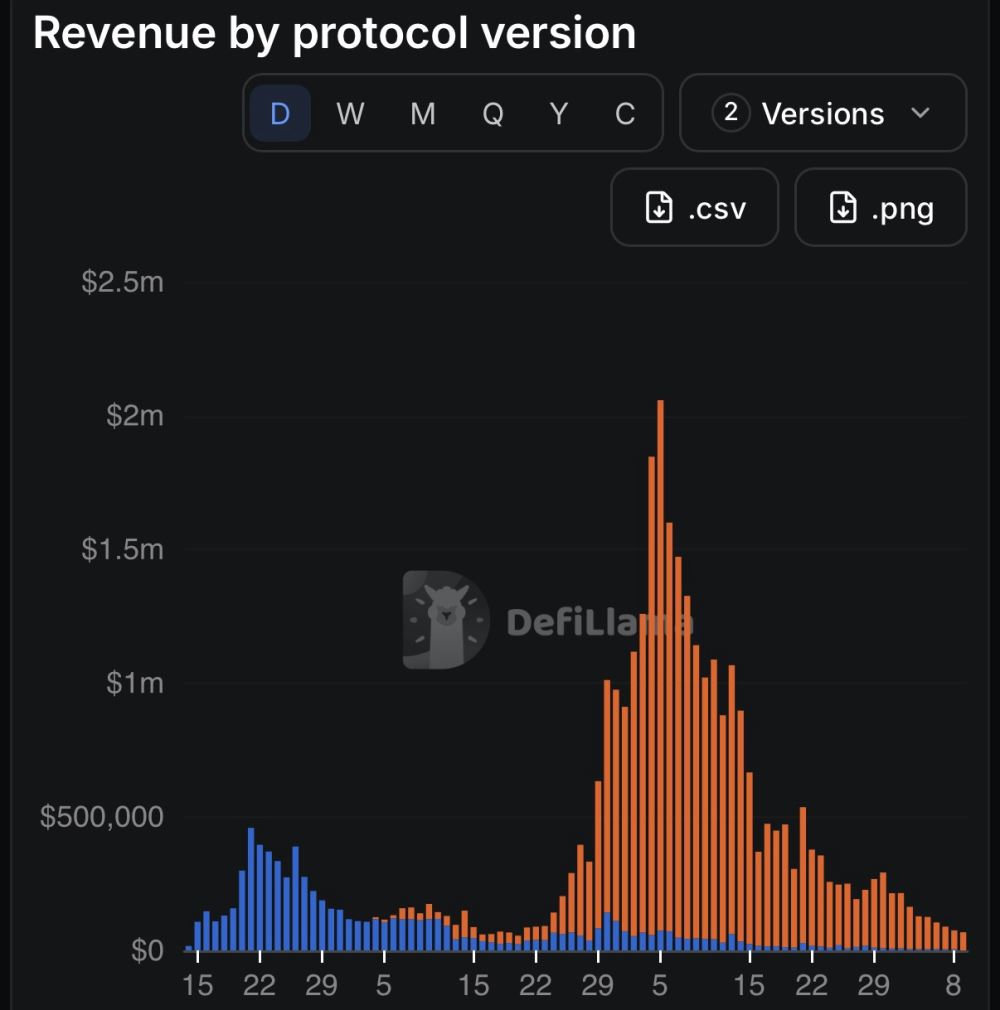Screen dimensions: 1000x1010
Task: Click the $2m y-axis label
Action: coord(135,416)
